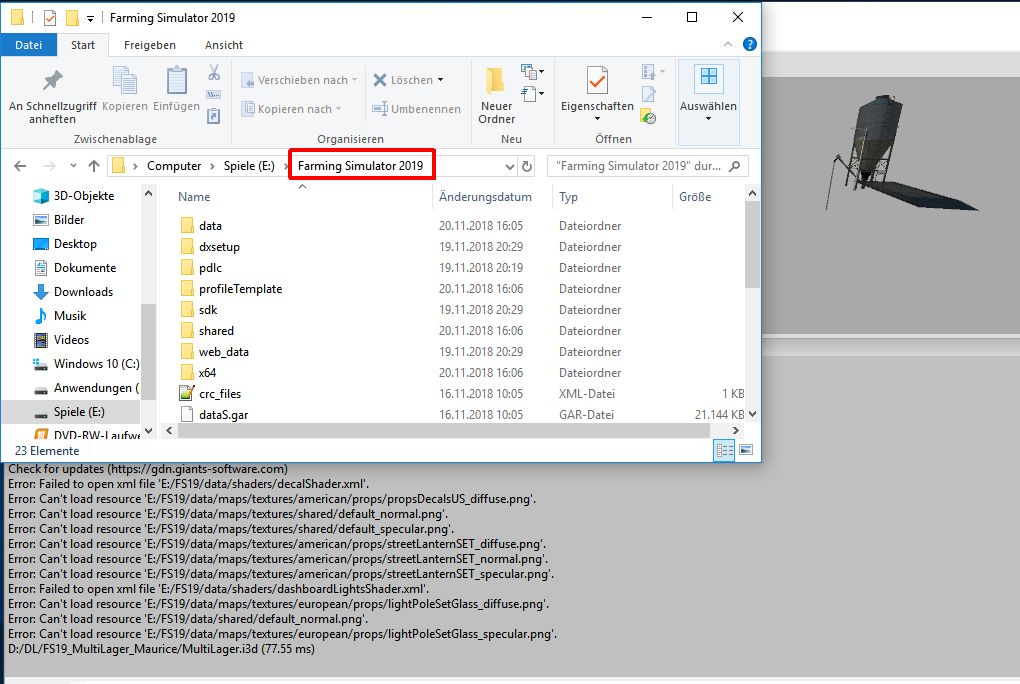
Task: Open the address bar history dropdown
Action: pos(509,167)
